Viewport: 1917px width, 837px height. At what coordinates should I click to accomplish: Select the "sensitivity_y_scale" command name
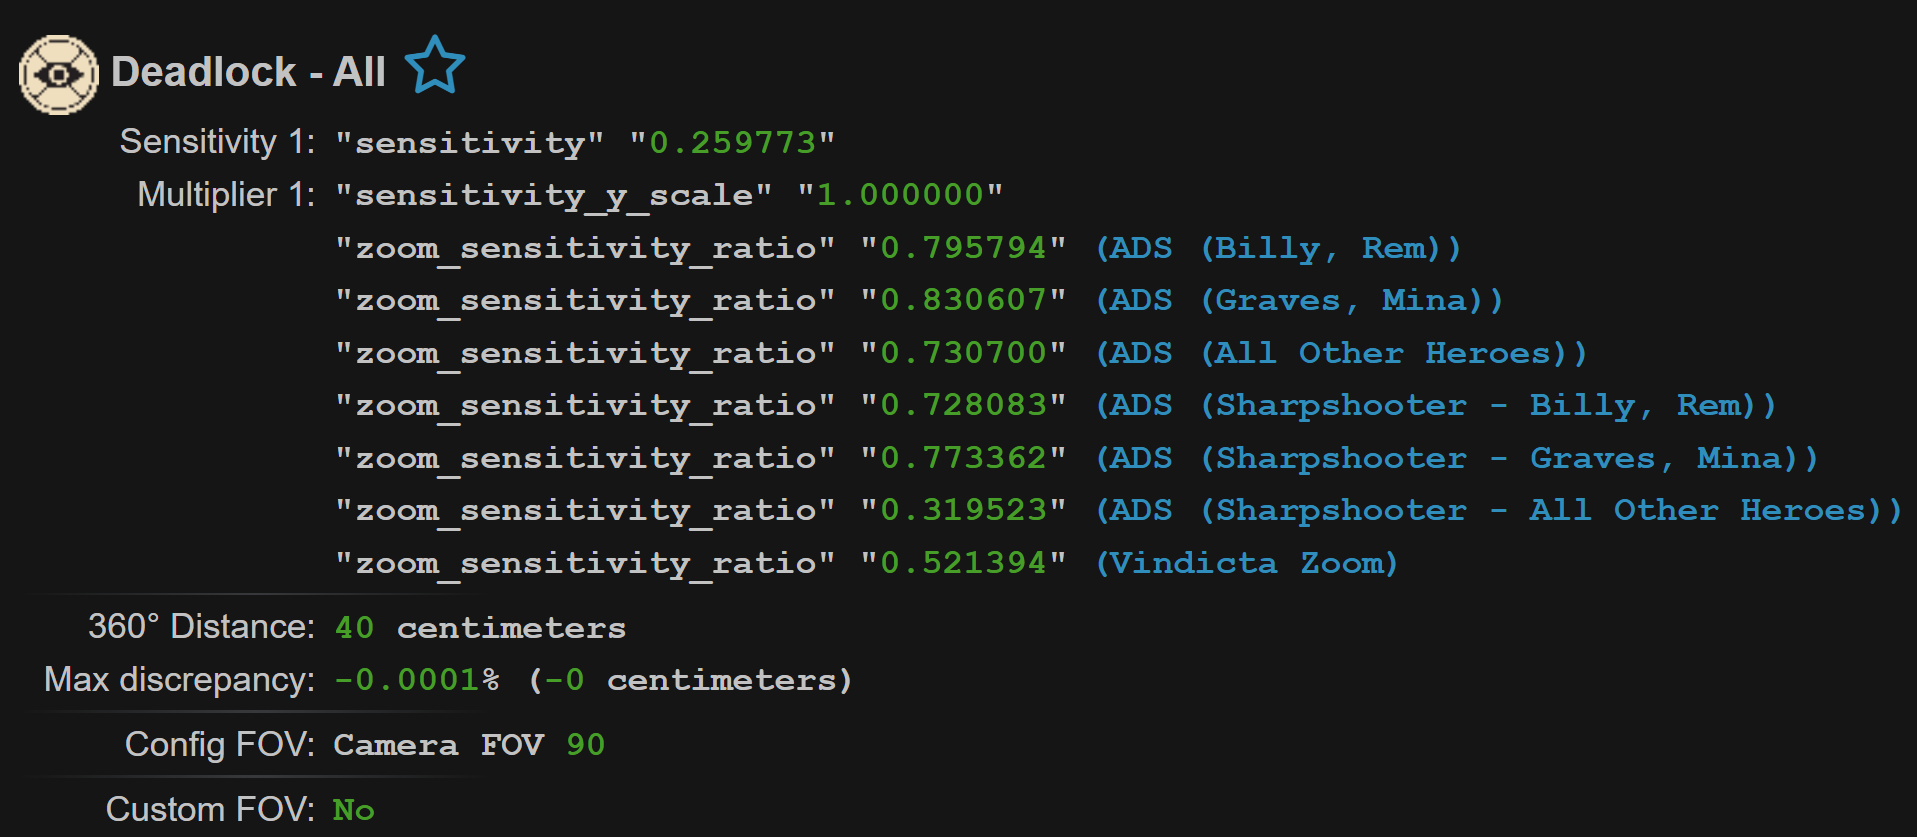[x=554, y=195]
